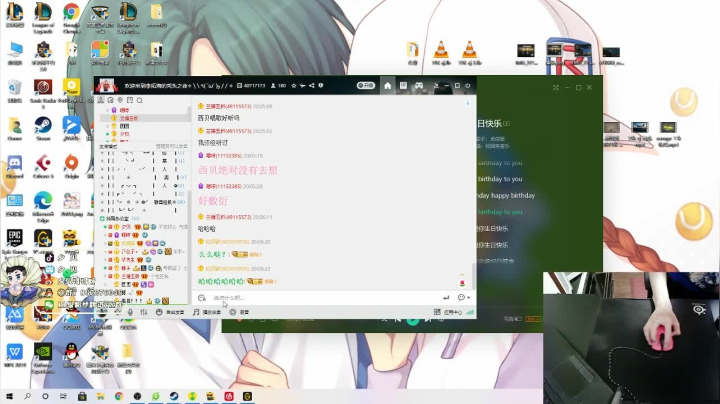Select the user list tab icon
Image resolution: width=720 pixels, height=404 pixels.
(x=101, y=100)
